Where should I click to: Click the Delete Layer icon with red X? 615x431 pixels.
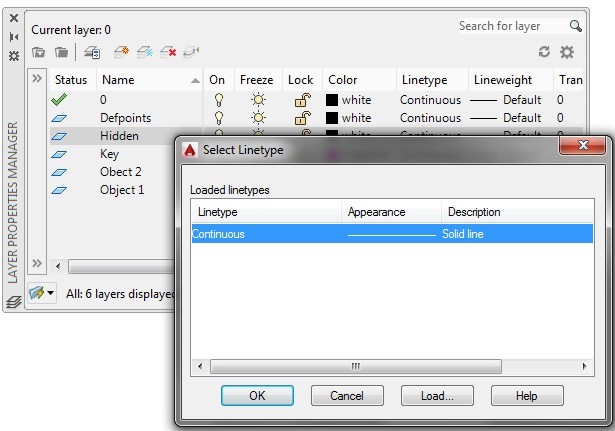click(168, 52)
